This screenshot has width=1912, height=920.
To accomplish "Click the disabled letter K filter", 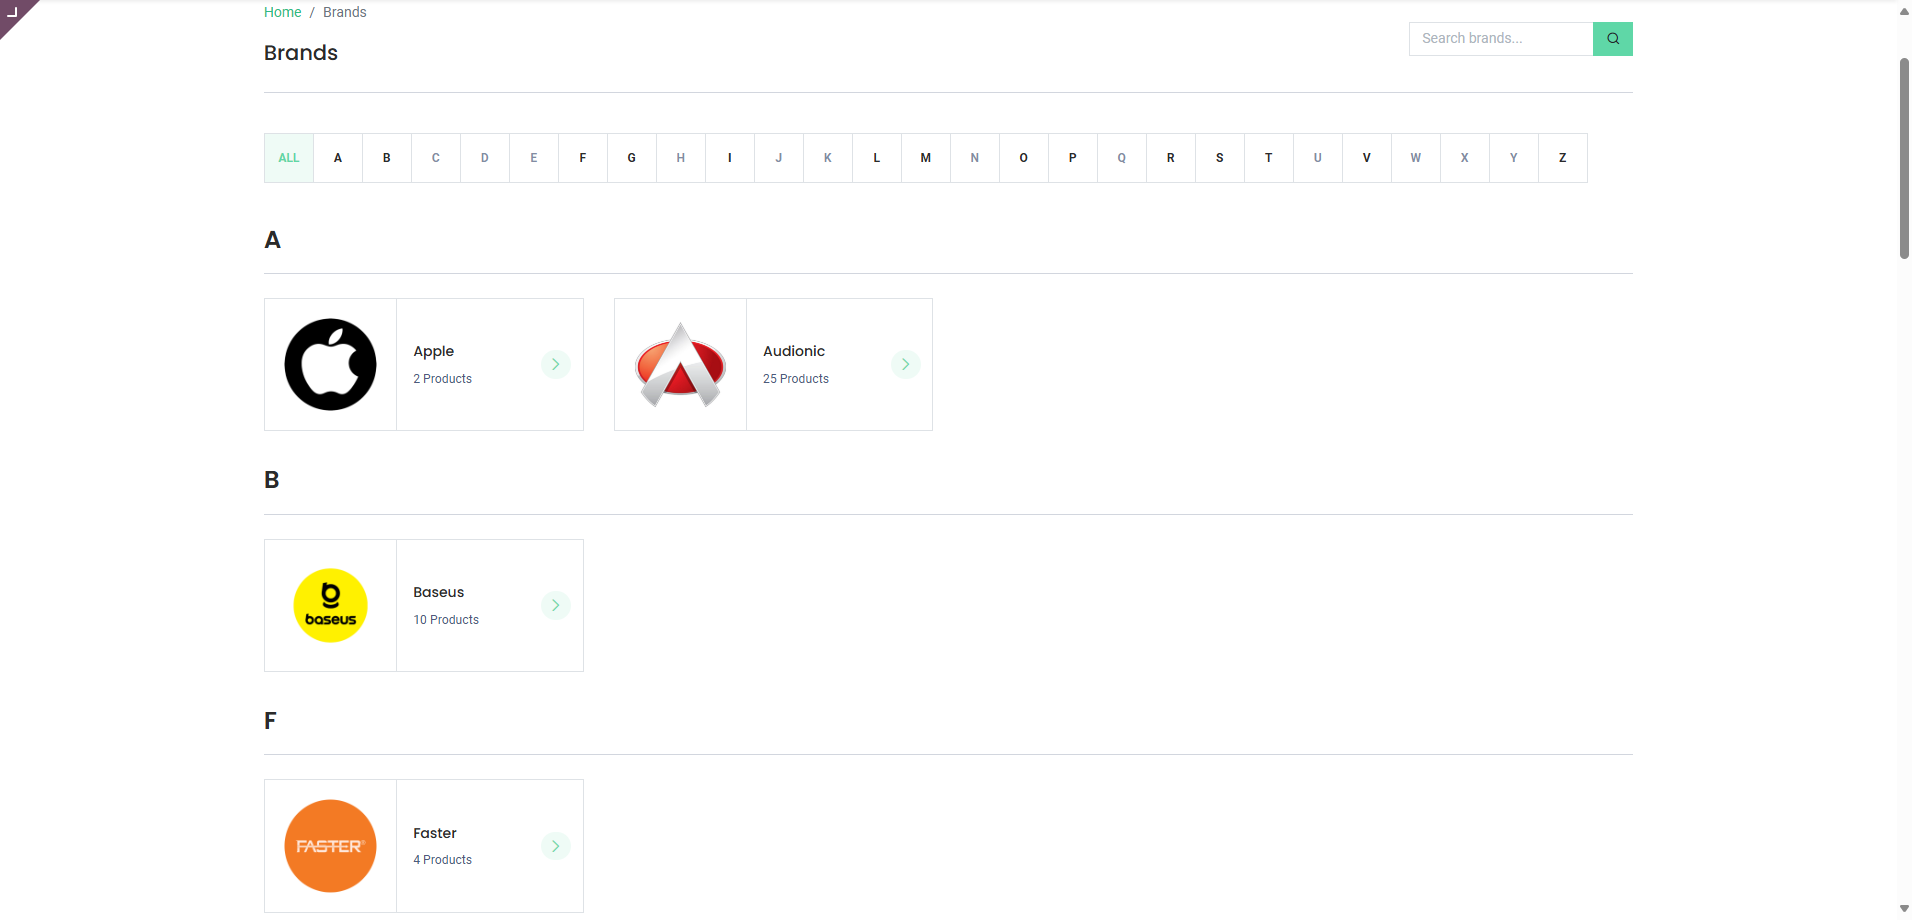I will 828,158.
